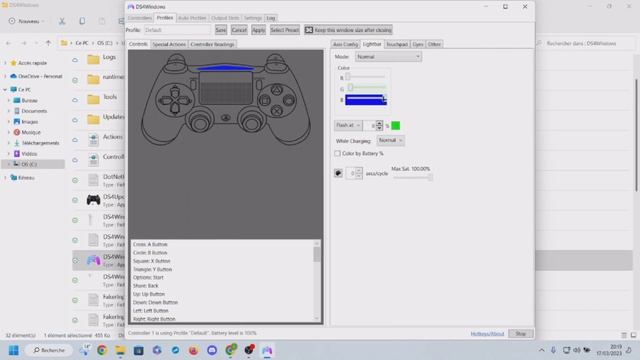This screenshot has width=640, height=360.
Task: Switch to the Controllers tab
Action: point(140,18)
